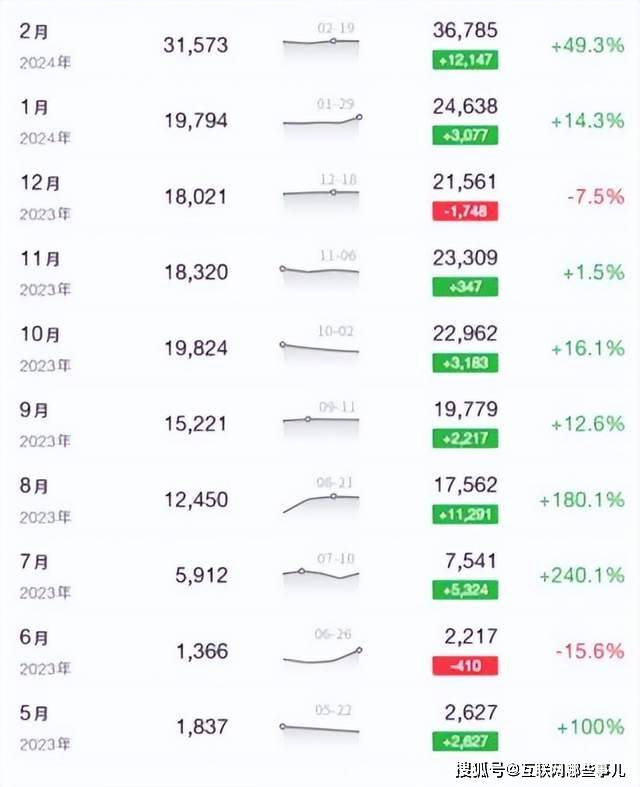Select the 02-19 sparkline chart marker
The width and height of the screenshot is (640, 787).
point(333,41)
